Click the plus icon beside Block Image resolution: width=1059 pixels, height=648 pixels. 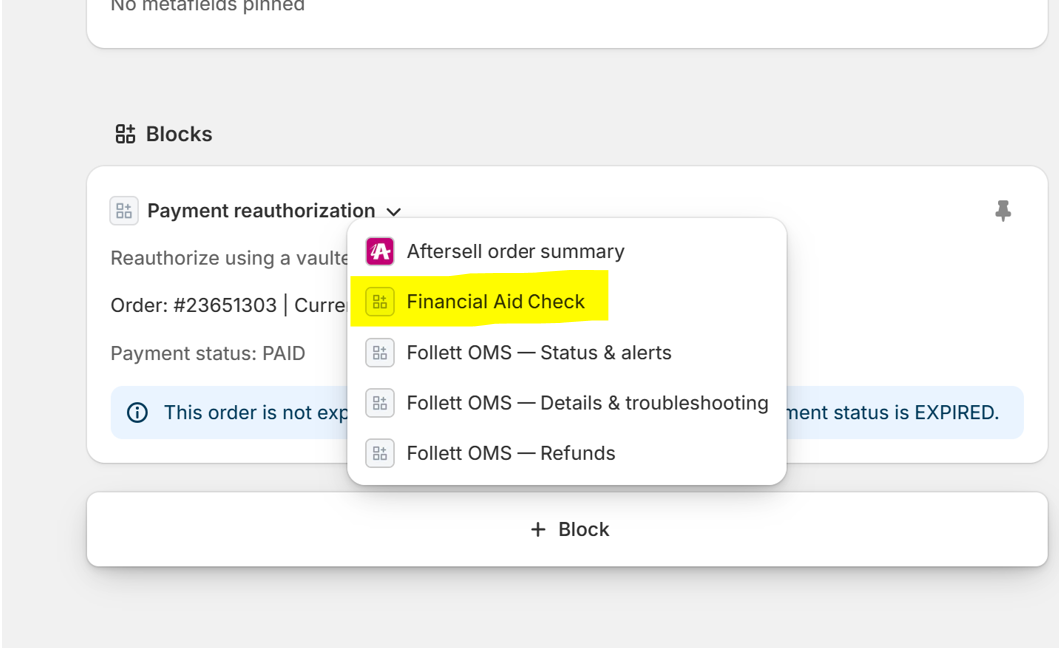coord(538,529)
